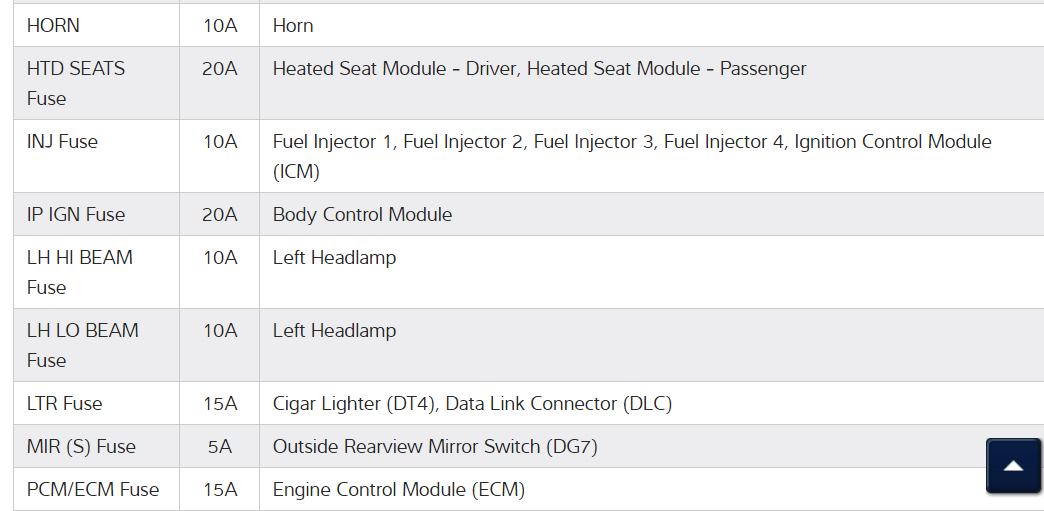Select the LH HI BEAM Fuse label
1044x511 pixels.
click(79, 272)
